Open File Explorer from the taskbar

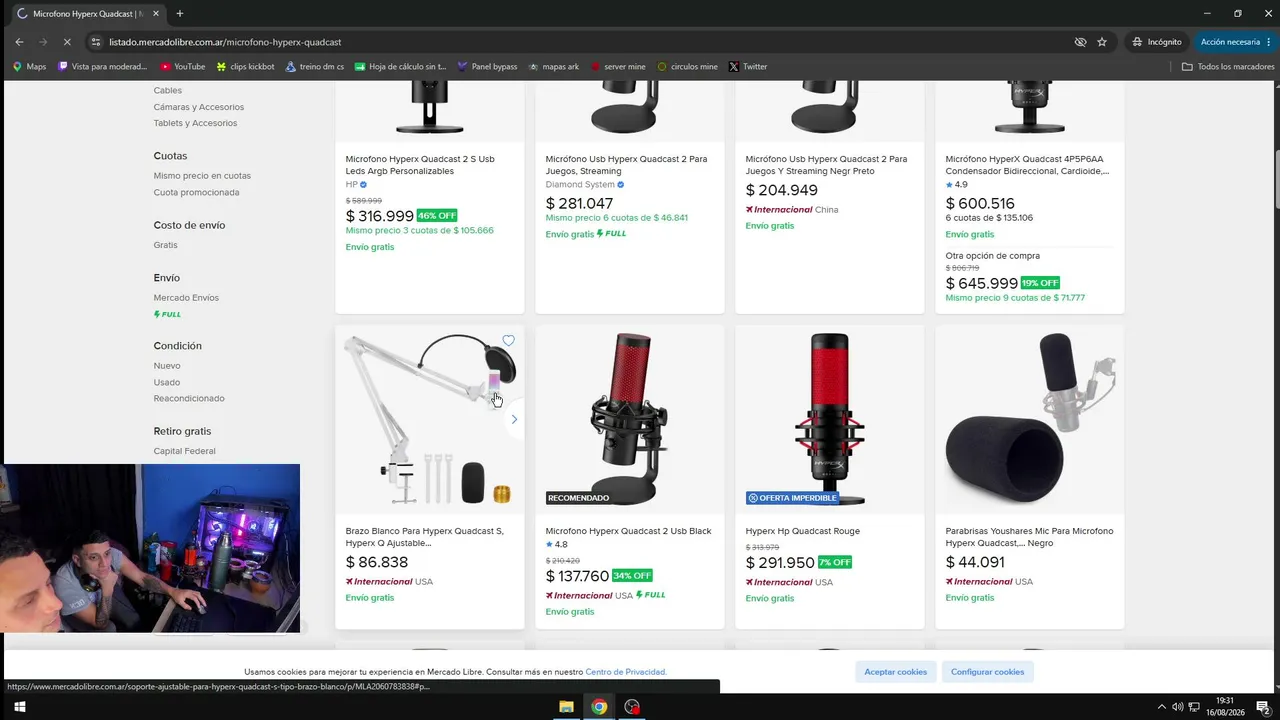pos(566,707)
